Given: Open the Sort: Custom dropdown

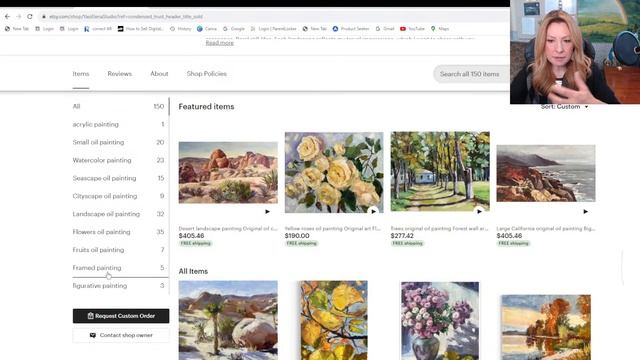Looking at the screenshot, I should pos(564,107).
